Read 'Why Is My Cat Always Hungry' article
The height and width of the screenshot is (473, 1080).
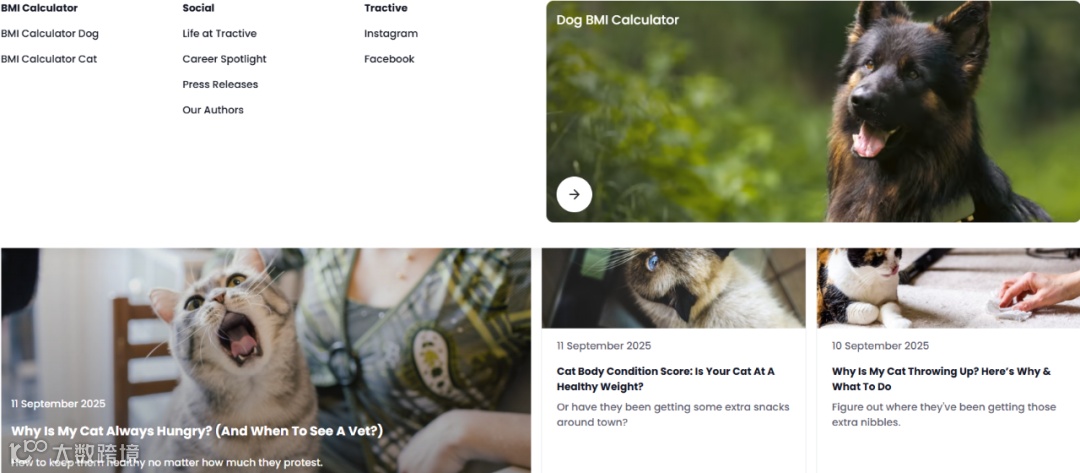[x=197, y=432]
